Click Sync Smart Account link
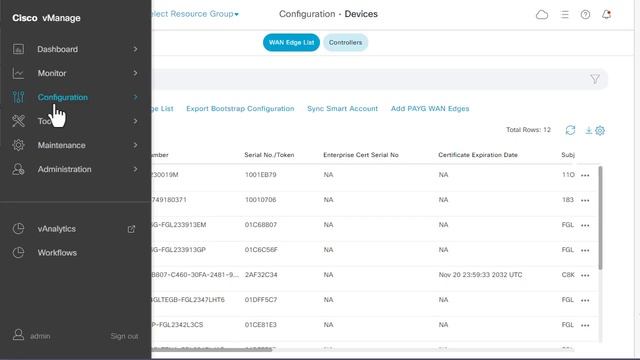Image resolution: width=640 pixels, height=360 pixels. [x=342, y=109]
